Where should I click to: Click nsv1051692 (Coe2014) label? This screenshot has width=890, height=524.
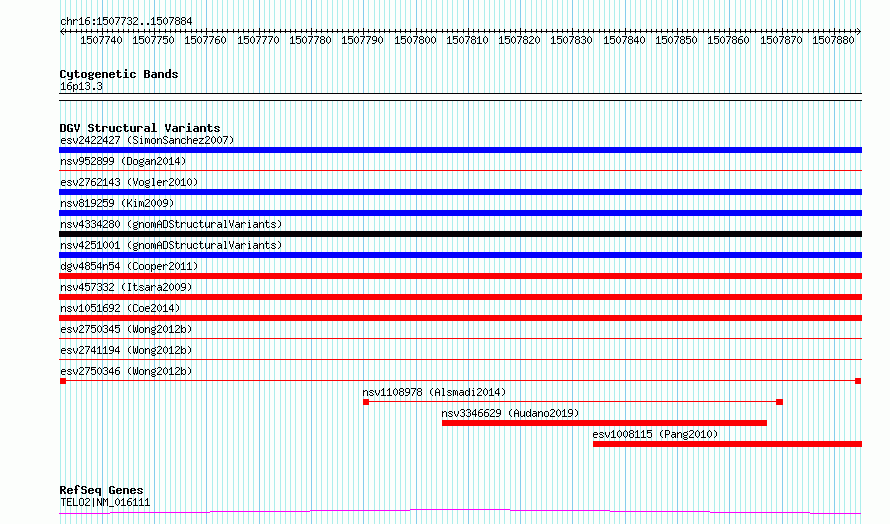click(x=120, y=308)
